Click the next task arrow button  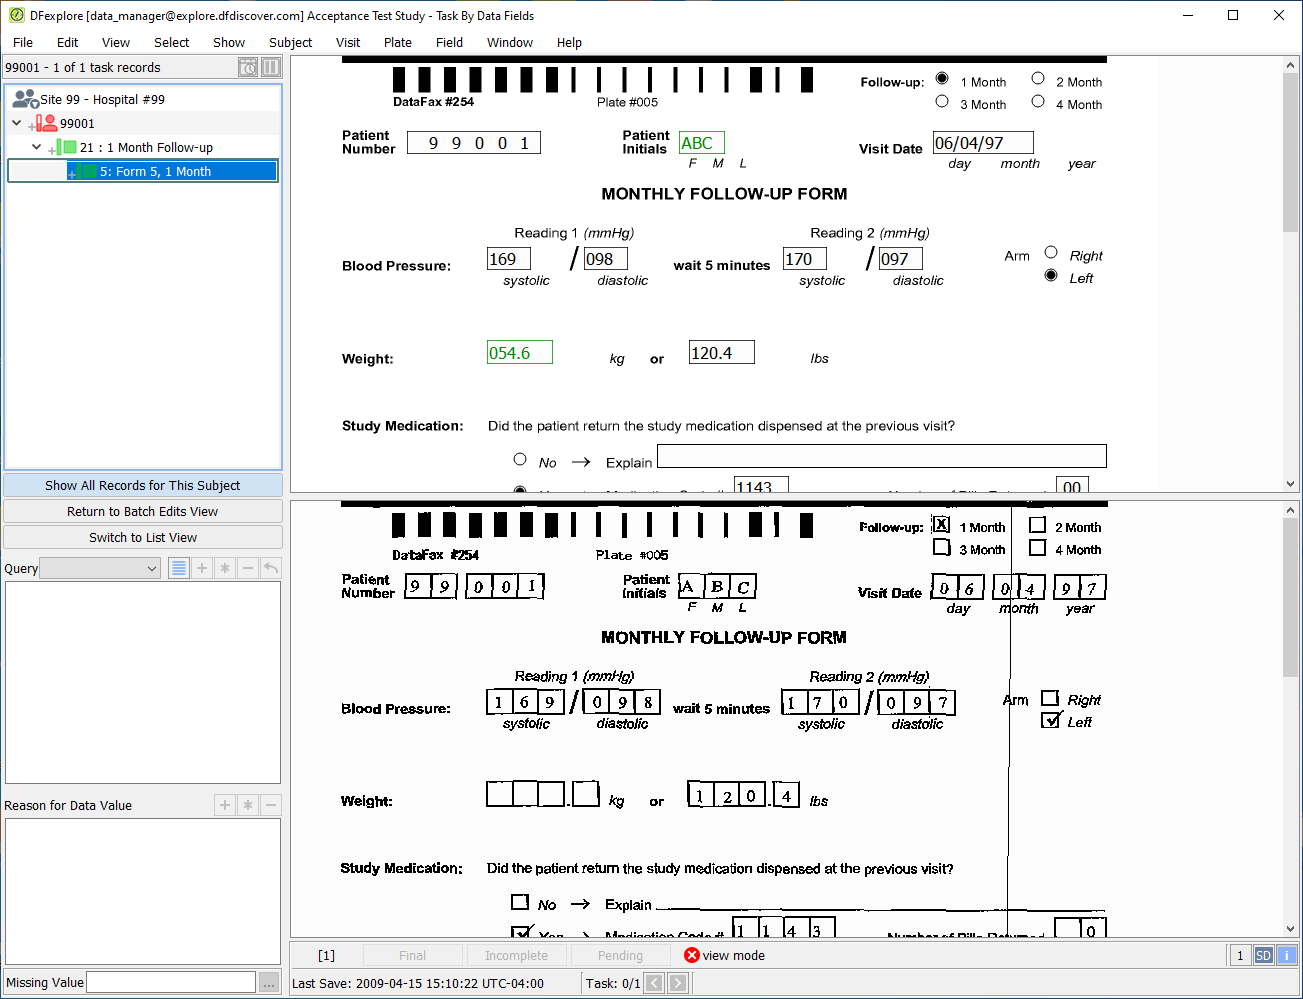coord(678,983)
